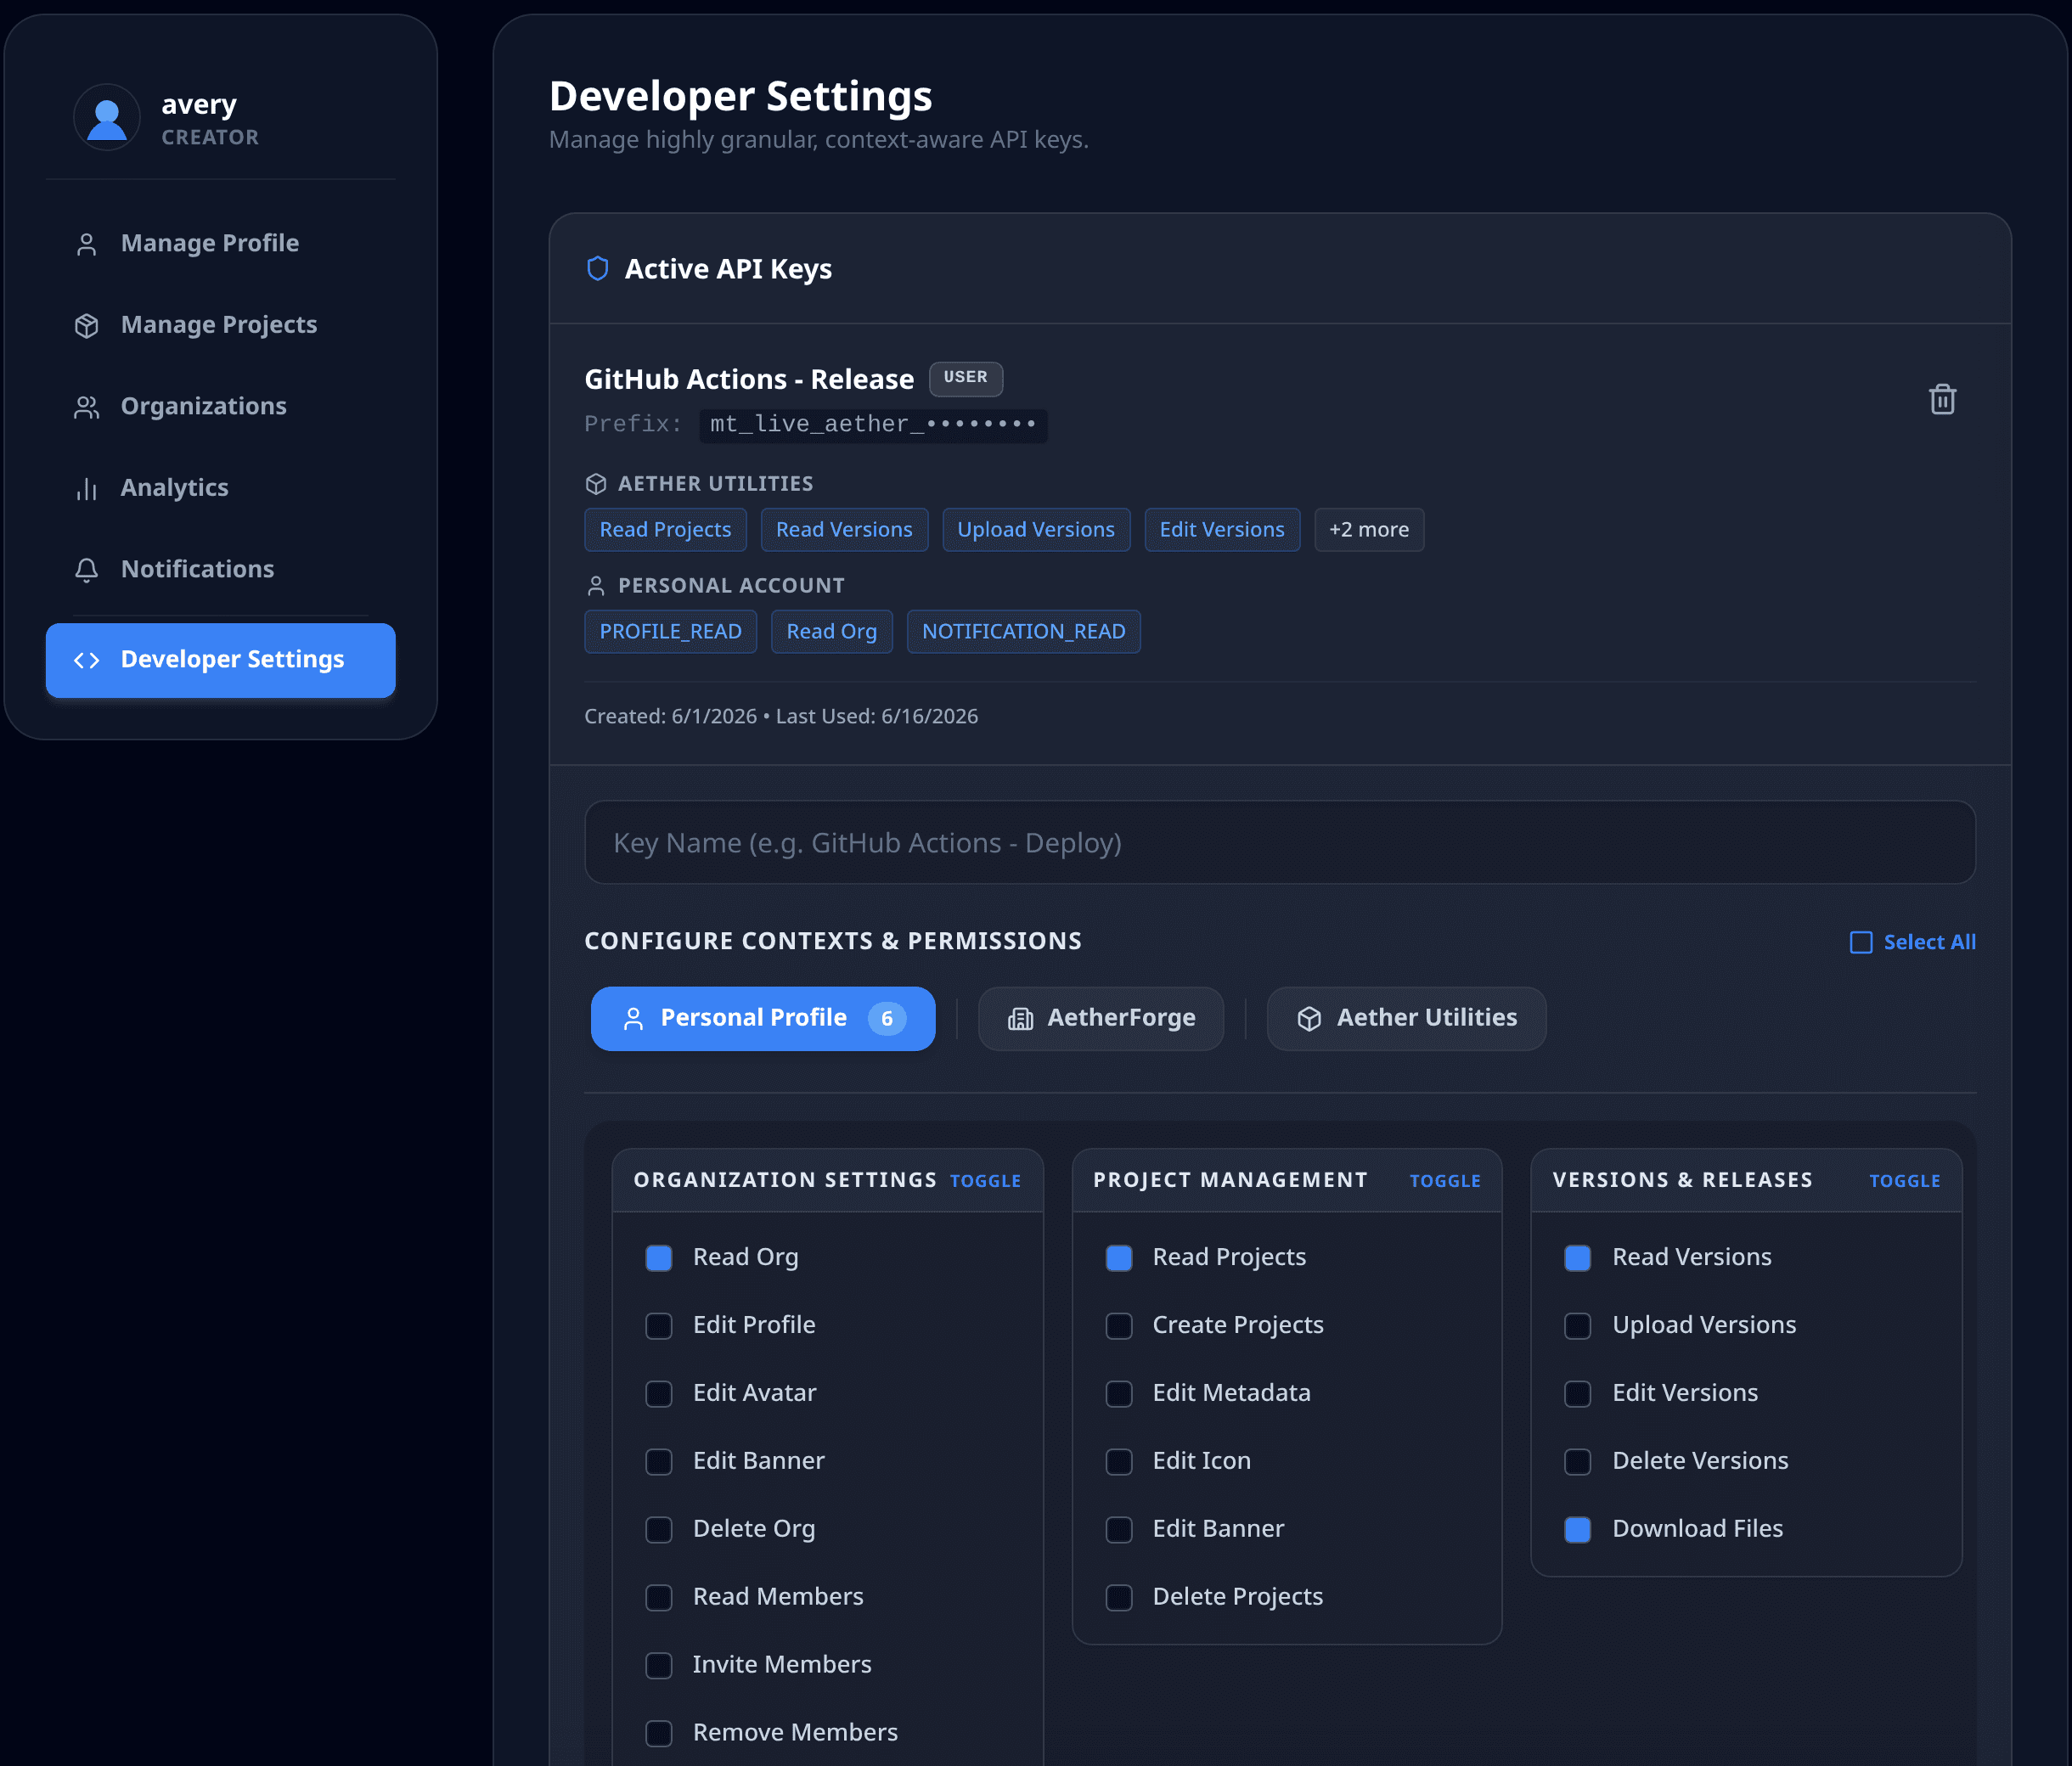This screenshot has height=1766, width=2072.
Task: Click the USER badge on the key
Action: click(965, 378)
